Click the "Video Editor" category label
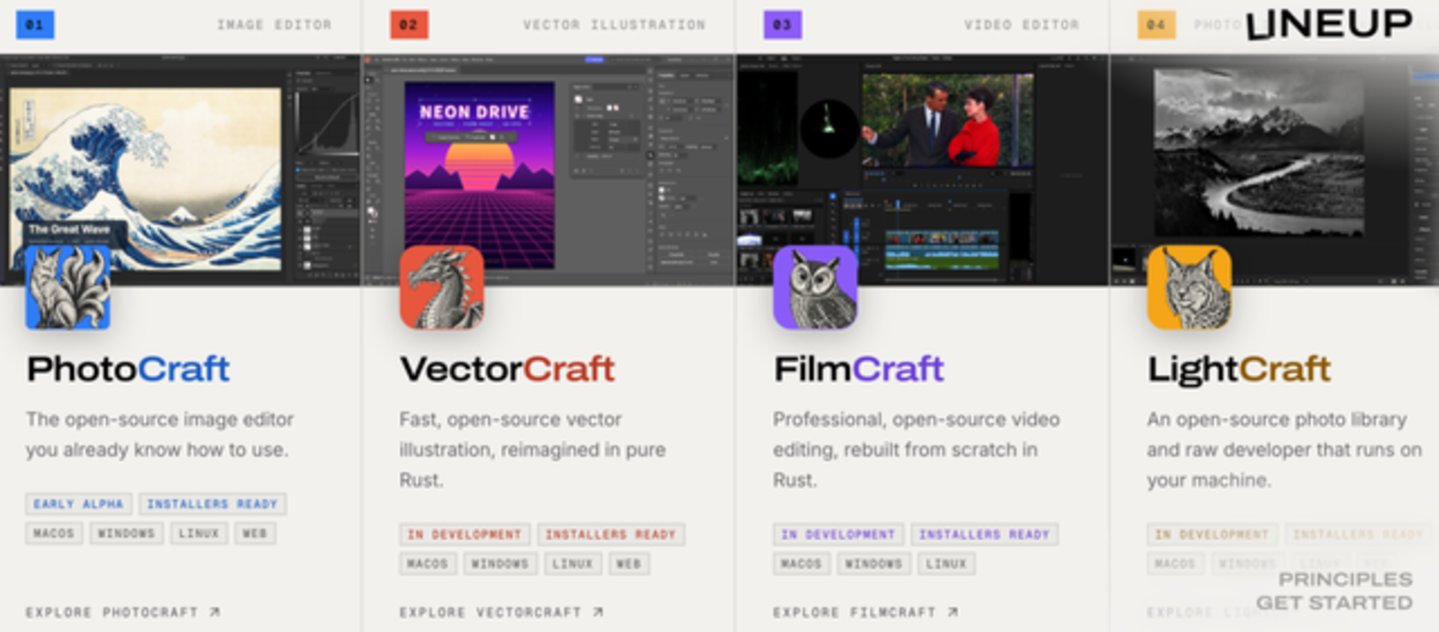Image resolution: width=1439 pixels, height=632 pixels. pos(1022,25)
